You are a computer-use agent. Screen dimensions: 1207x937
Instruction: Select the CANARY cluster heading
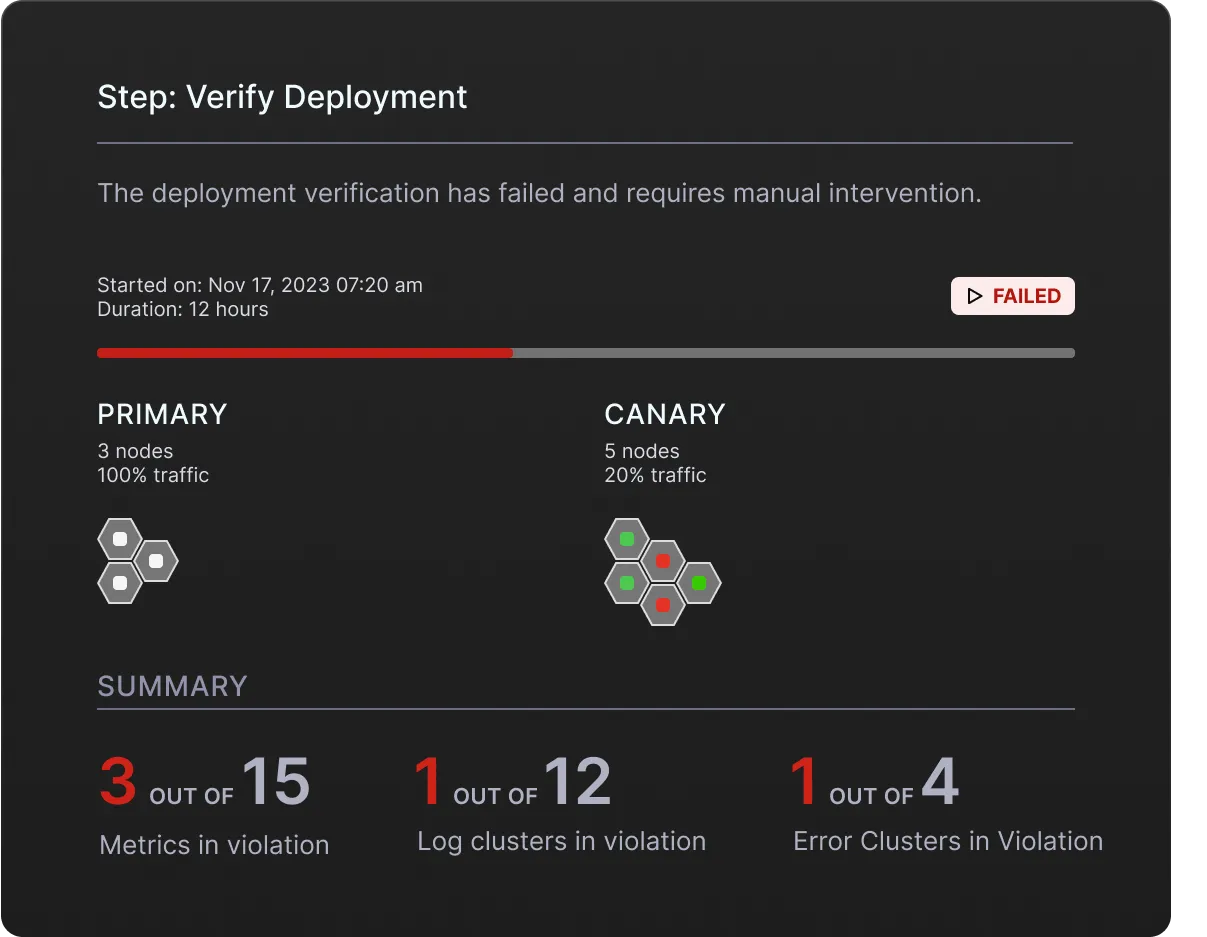click(x=664, y=414)
